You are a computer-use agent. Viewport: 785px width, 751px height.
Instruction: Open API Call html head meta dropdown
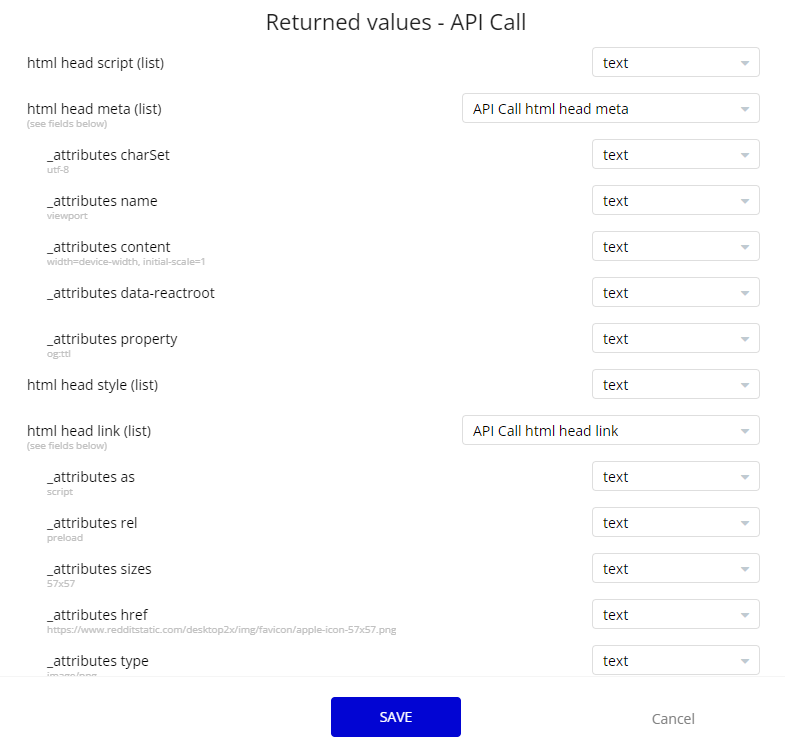point(610,109)
